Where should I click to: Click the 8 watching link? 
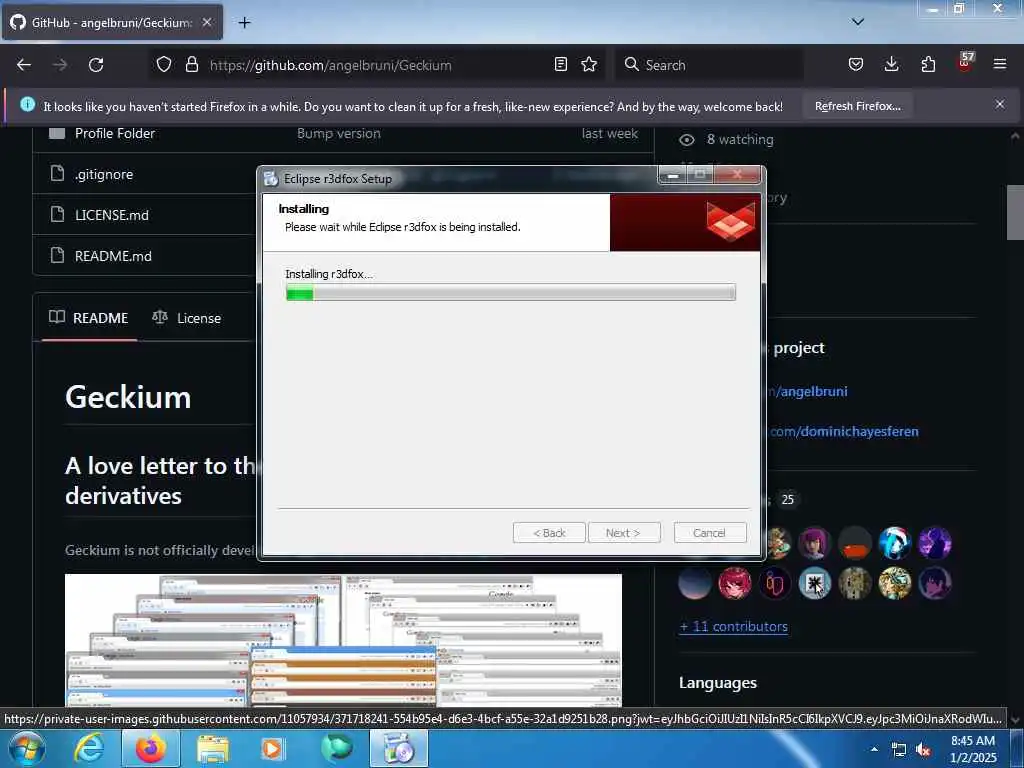[x=726, y=139]
